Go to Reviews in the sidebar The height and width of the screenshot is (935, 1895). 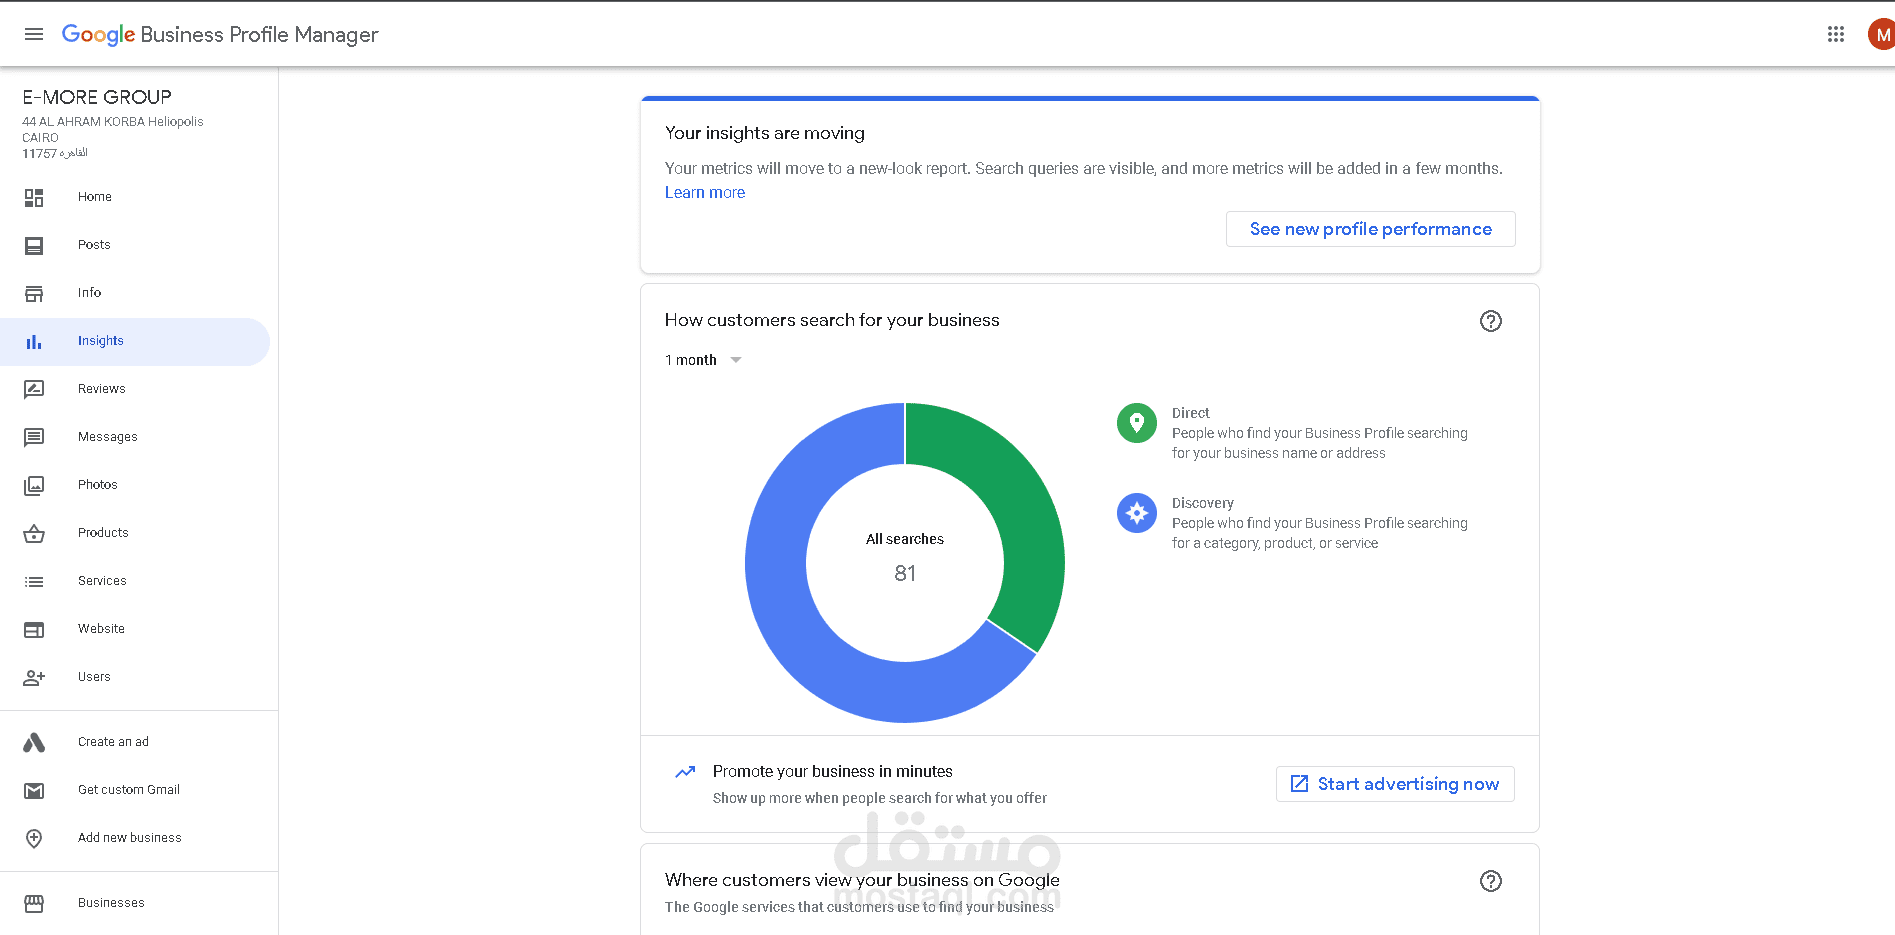point(101,389)
